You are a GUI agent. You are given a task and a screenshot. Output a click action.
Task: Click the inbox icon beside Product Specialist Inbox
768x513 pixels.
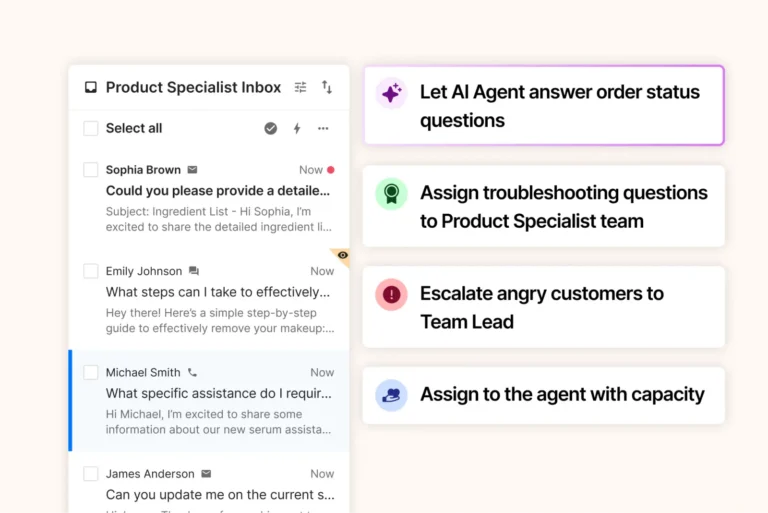point(91,87)
